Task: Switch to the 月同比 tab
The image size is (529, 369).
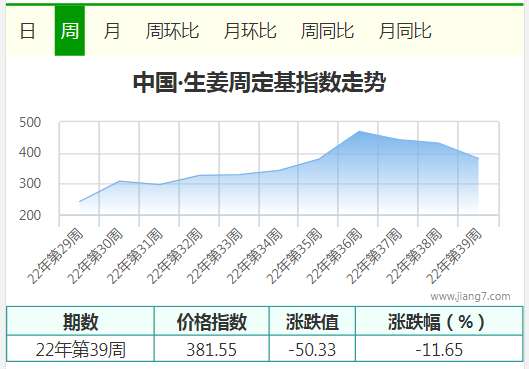Action: click(x=405, y=31)
